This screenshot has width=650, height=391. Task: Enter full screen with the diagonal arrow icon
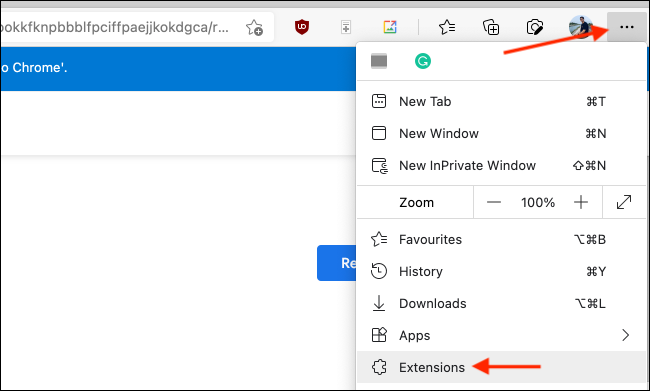coord(624,202)
